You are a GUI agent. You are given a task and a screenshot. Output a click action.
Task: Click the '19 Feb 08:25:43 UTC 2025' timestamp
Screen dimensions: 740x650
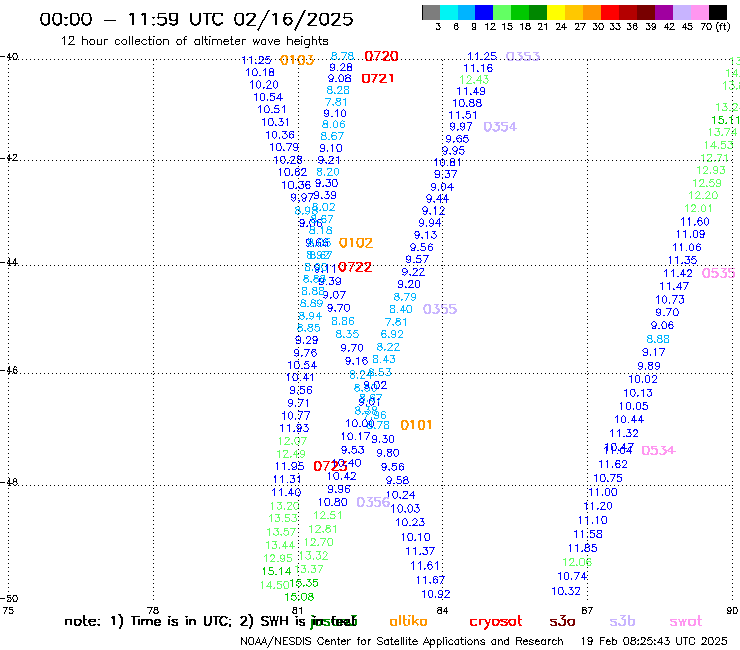[654, 641]
